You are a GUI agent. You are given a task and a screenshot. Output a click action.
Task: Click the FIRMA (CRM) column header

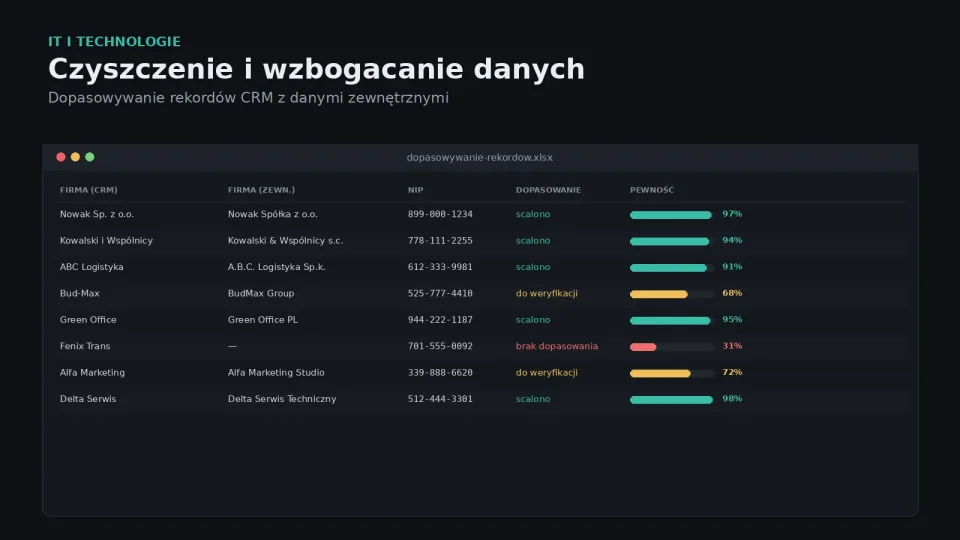point(89,190)
